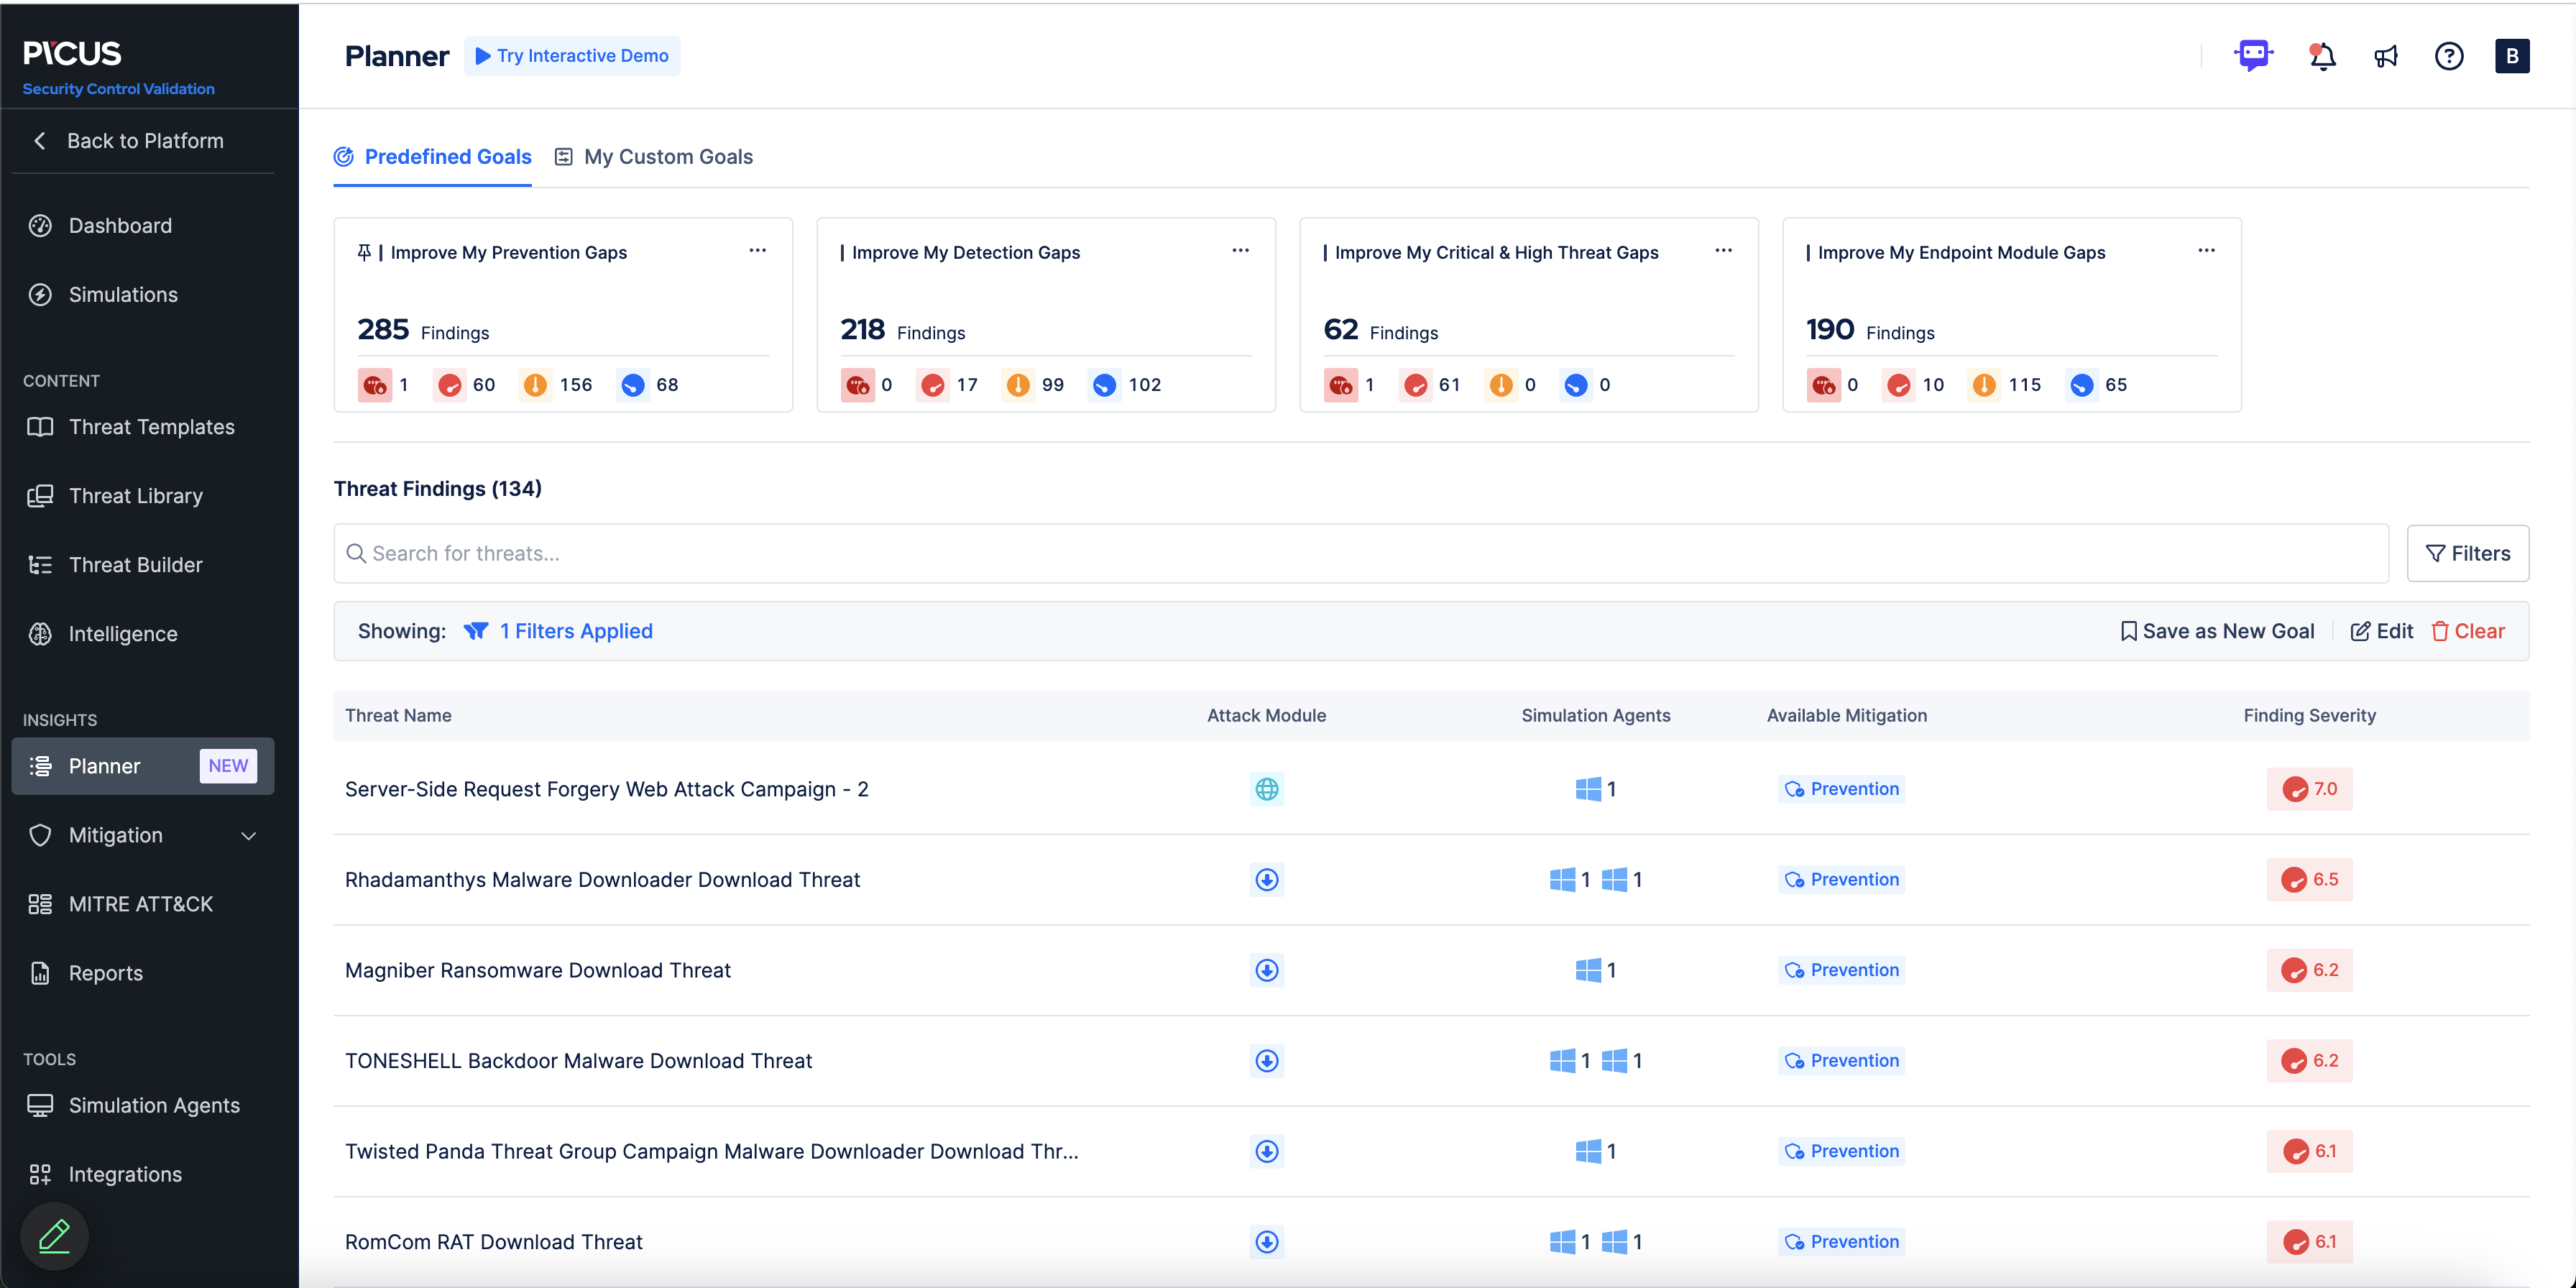Open the help question mark icon

[x=2448, y=57]
